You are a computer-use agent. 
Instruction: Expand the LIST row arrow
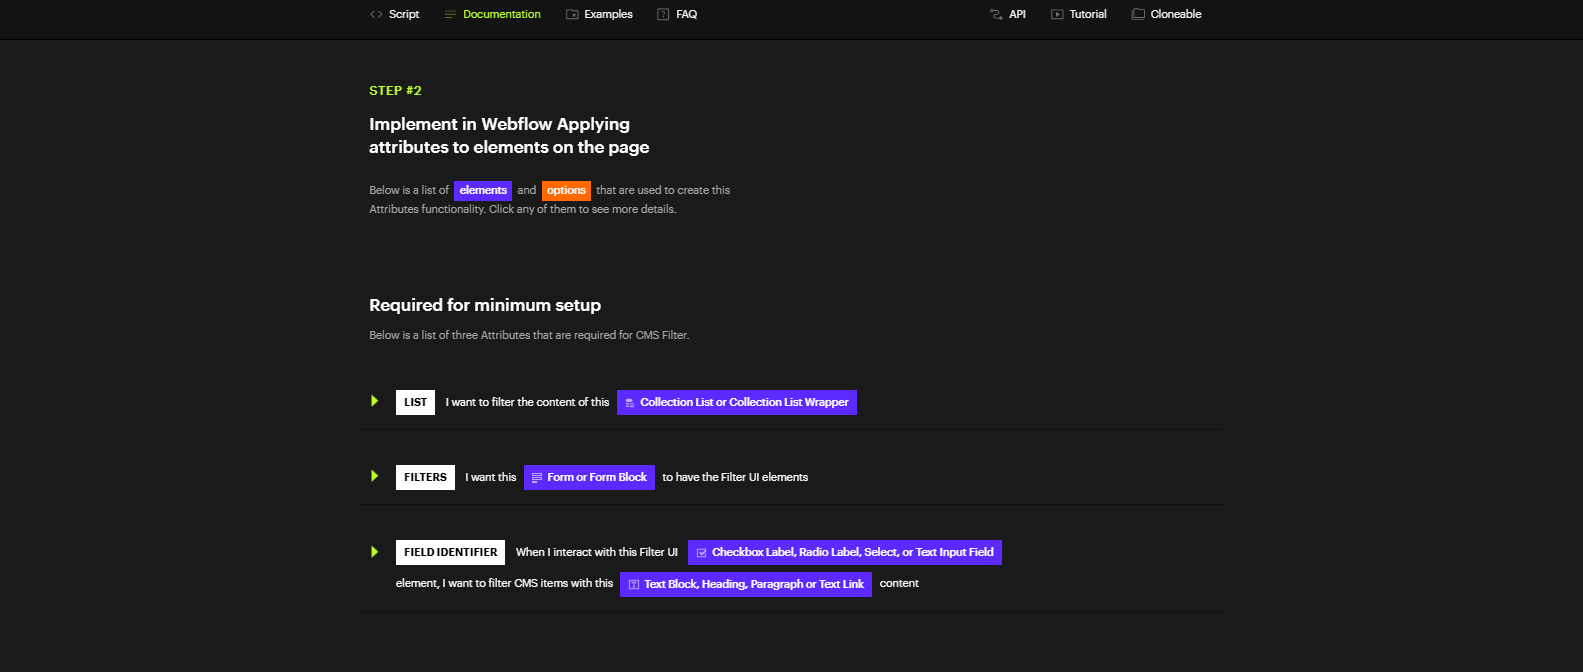[375, 401]
